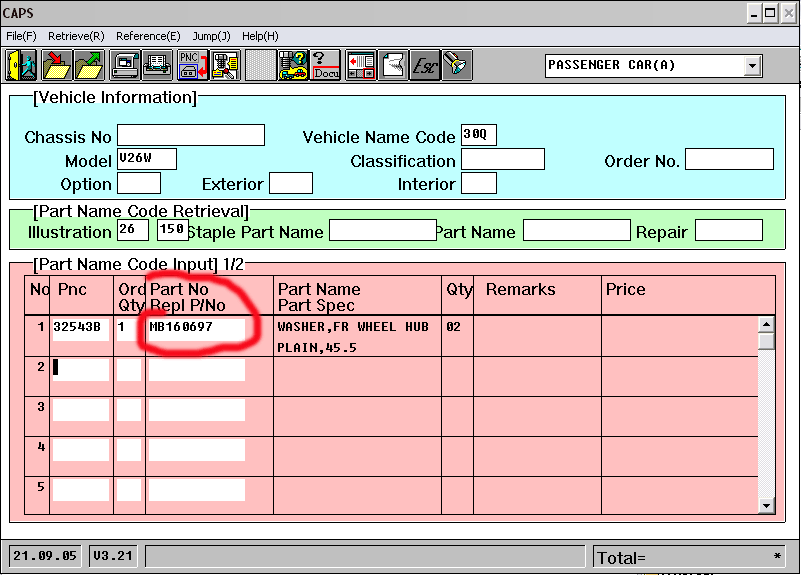Select Part No field containing MB160697
801x575 pixels.
(x=196, y=327)
